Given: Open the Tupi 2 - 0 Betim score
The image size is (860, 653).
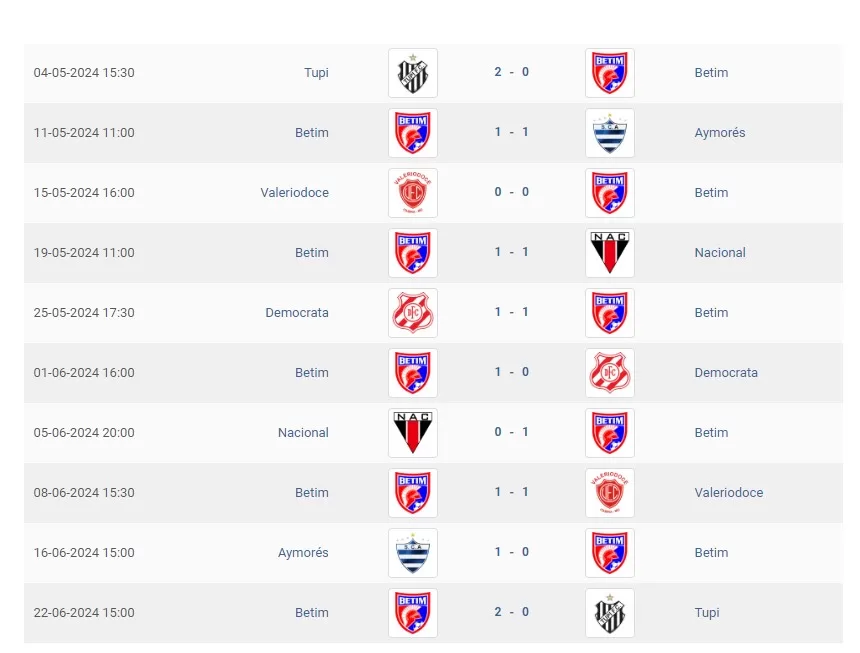Looking at the screenshot, I should 511,72.
